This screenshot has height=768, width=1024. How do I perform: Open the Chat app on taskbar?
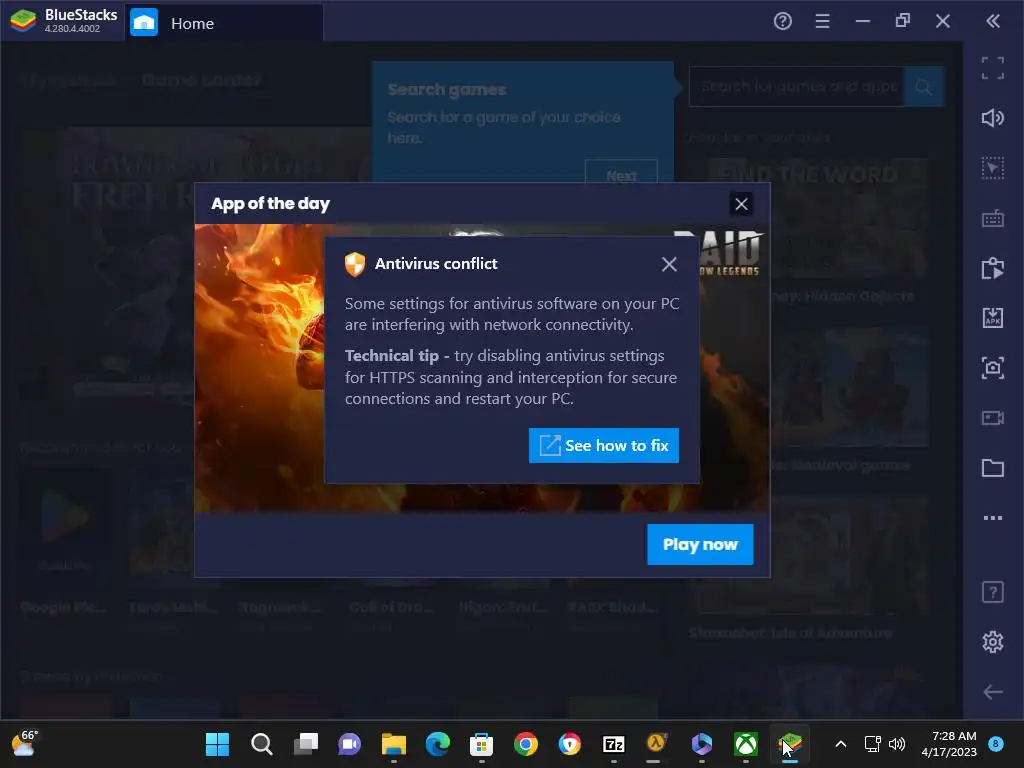349,744
